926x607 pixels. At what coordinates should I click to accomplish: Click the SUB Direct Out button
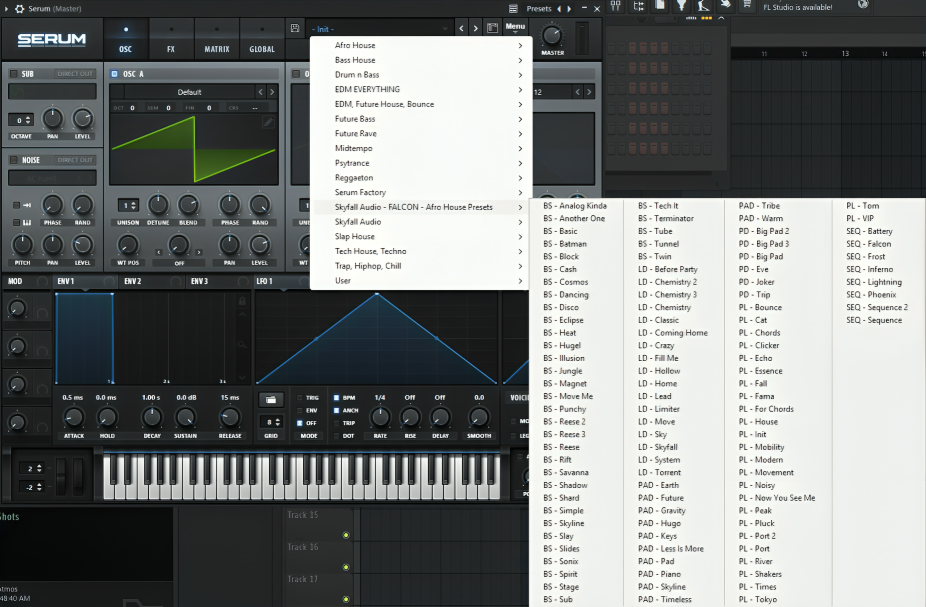76,74
